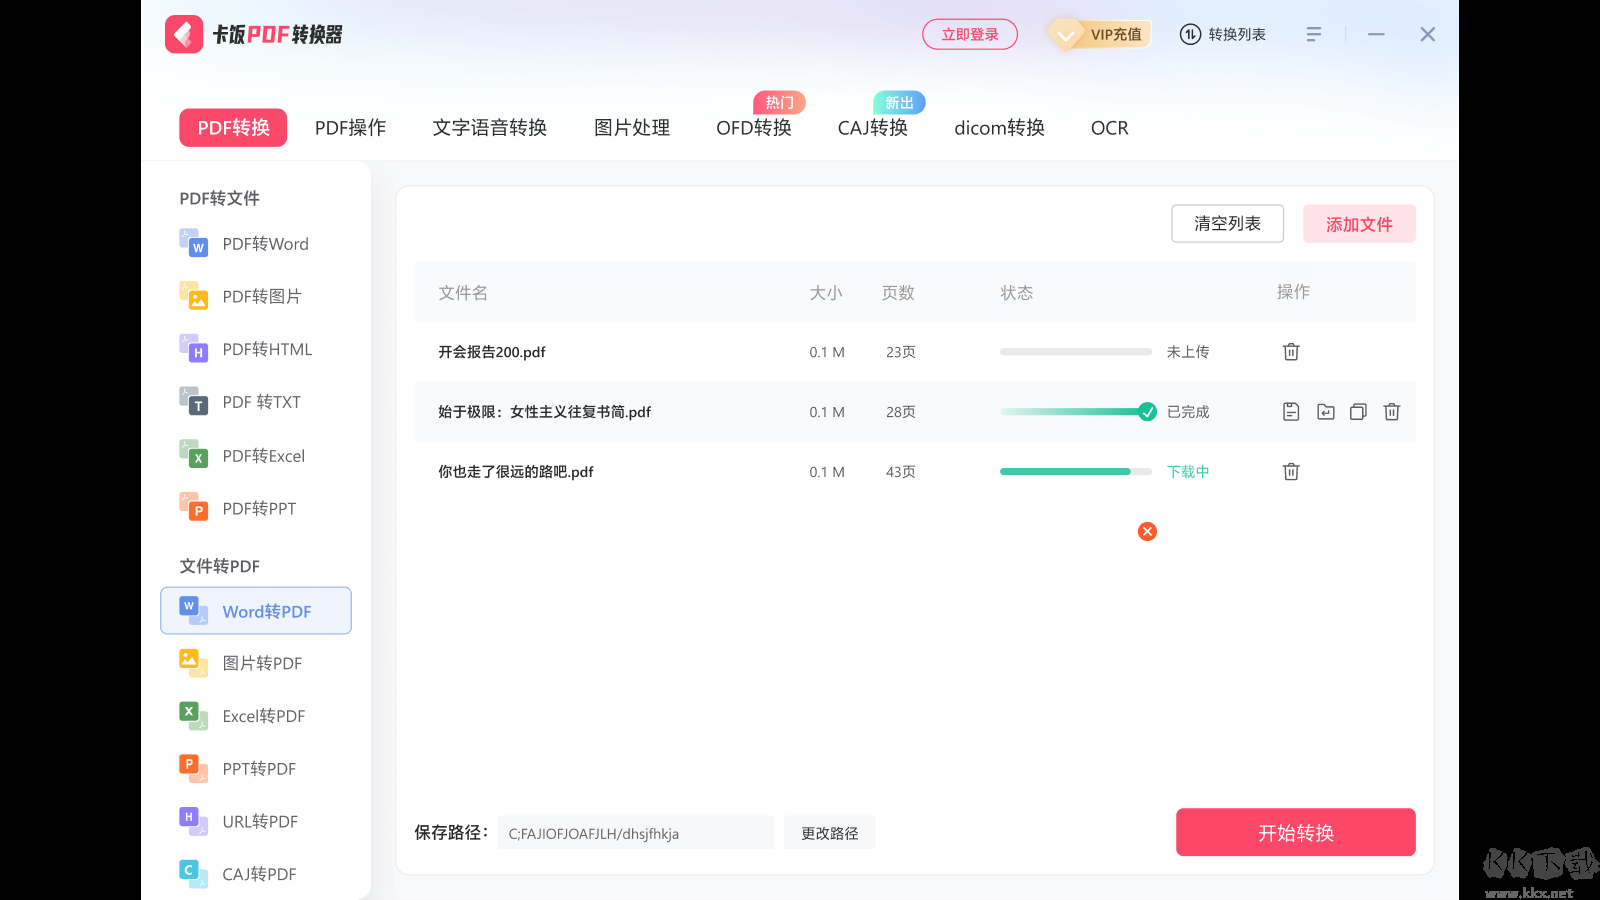The image size is (1600, 900).
Task: Cancel the download with the red X
Action: (1147, 531)
